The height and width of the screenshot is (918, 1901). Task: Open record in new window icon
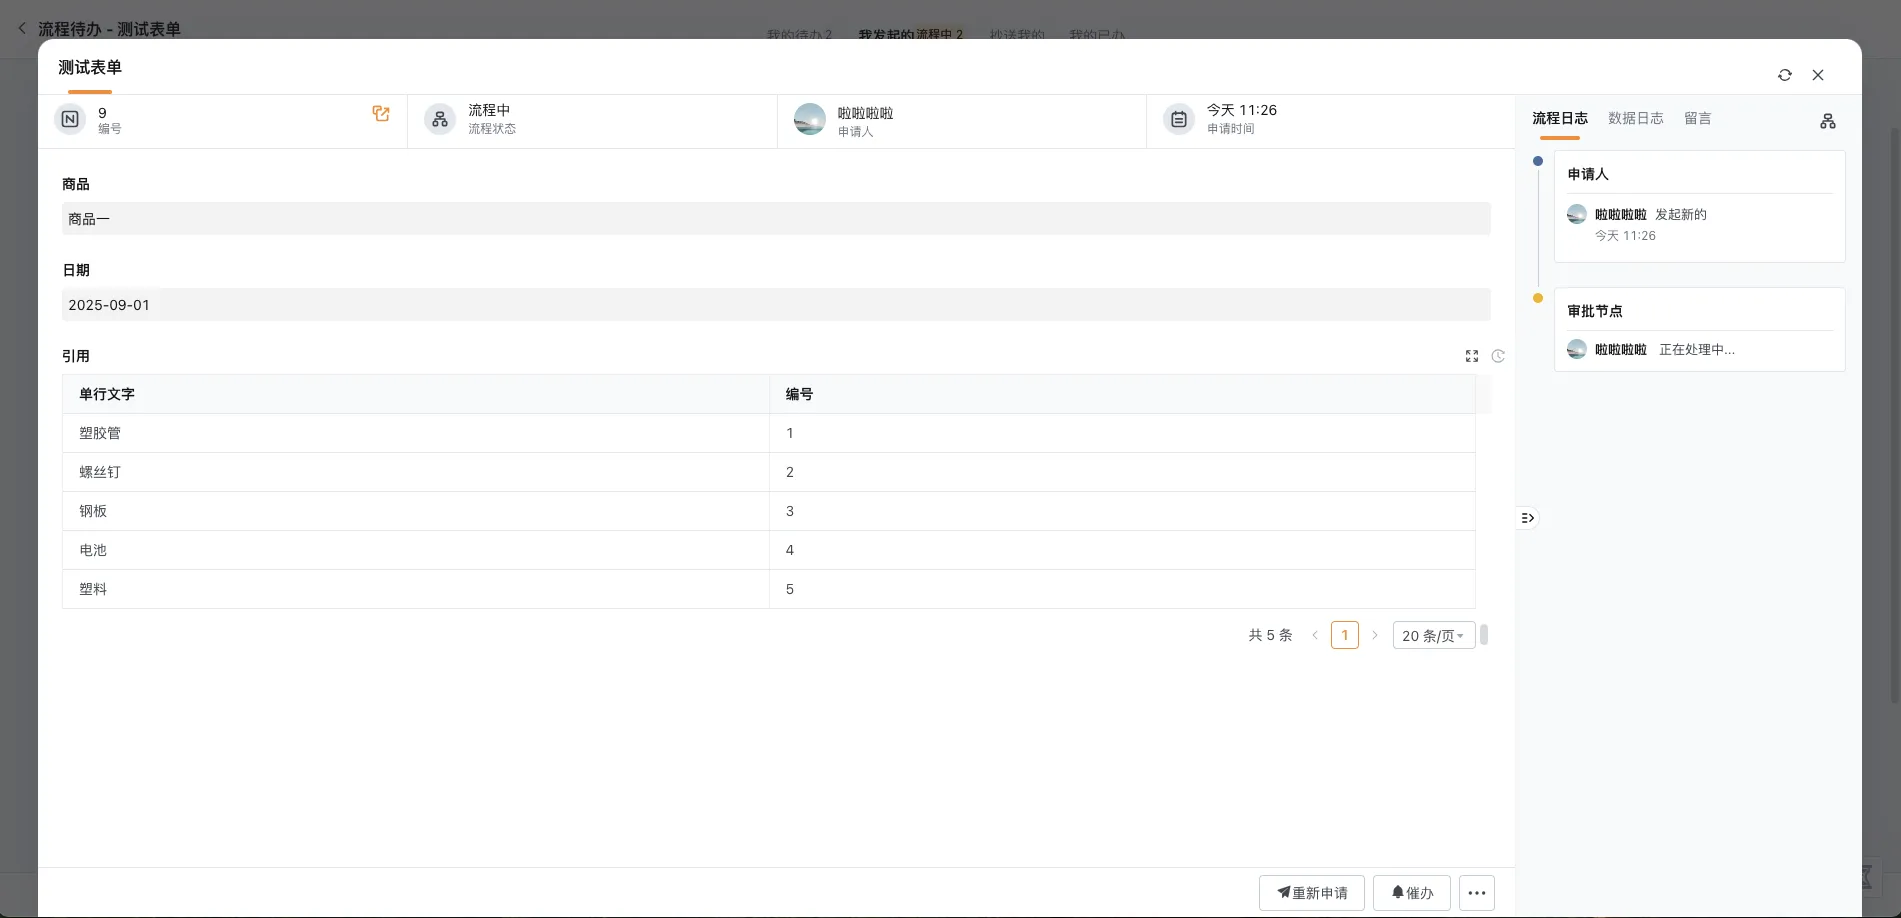(381, 114)
